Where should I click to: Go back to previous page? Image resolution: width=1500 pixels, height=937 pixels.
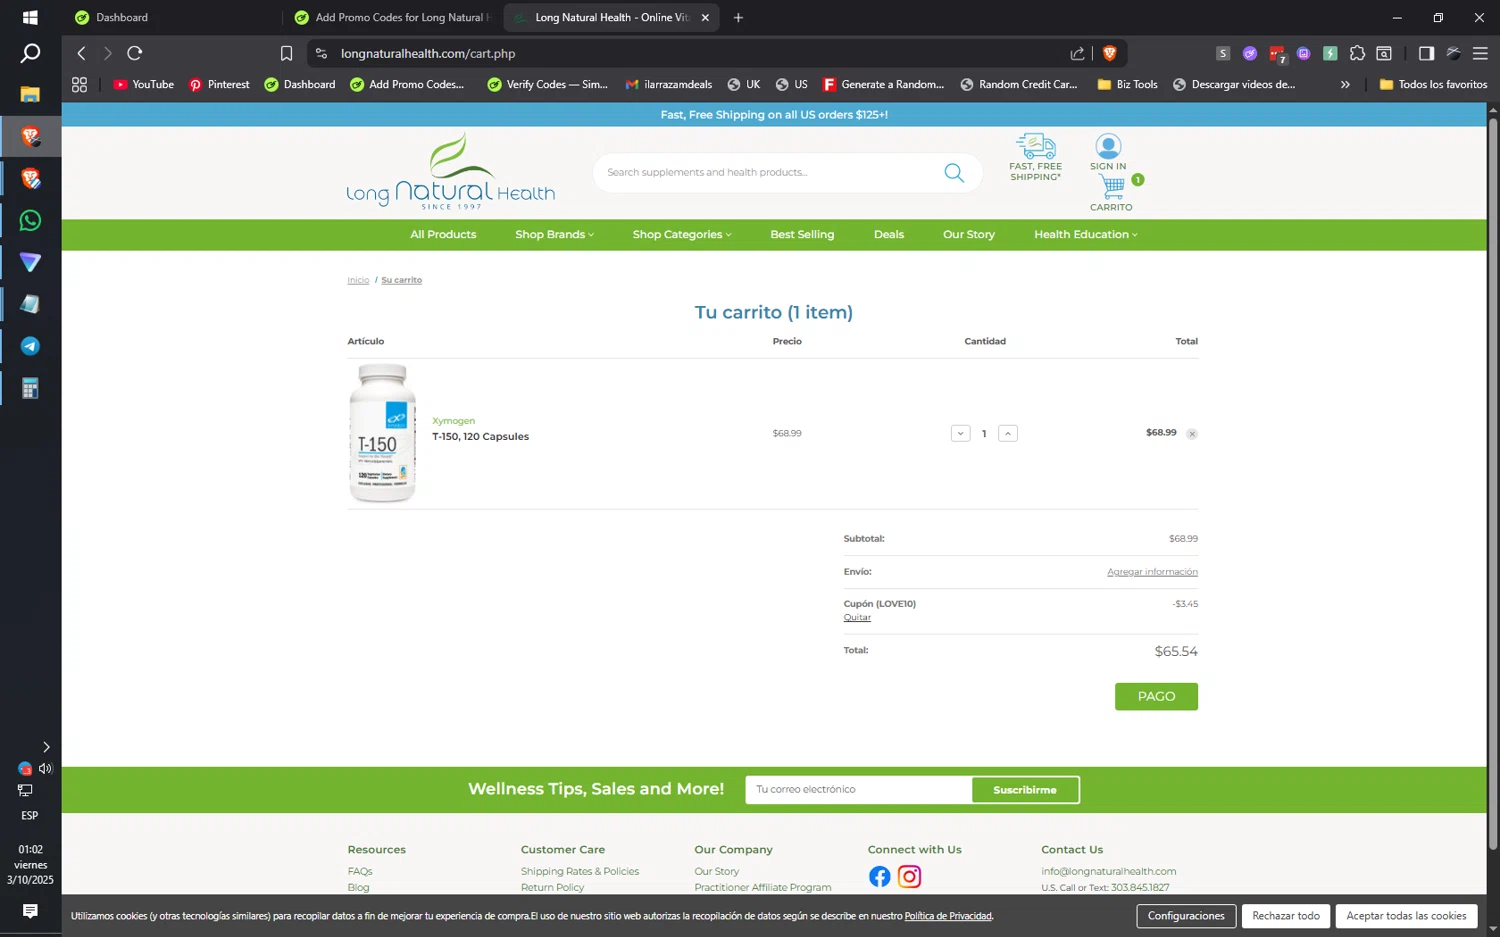[82, 53]
